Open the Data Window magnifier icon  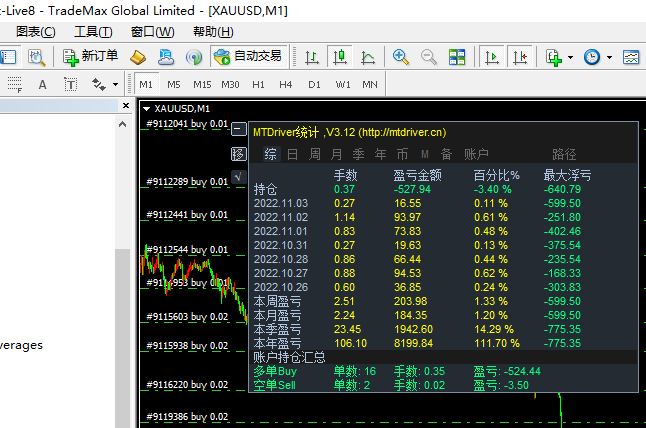(36, 57)
